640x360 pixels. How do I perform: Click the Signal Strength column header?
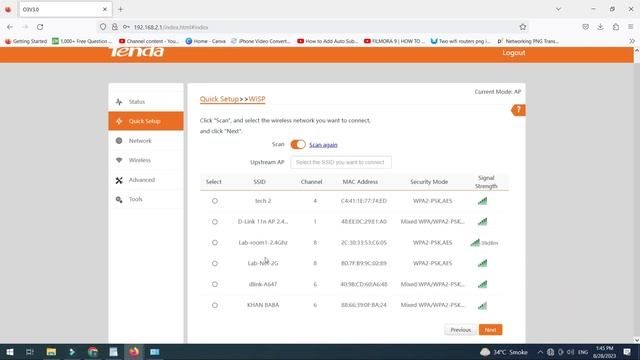[x=486, y=182]
